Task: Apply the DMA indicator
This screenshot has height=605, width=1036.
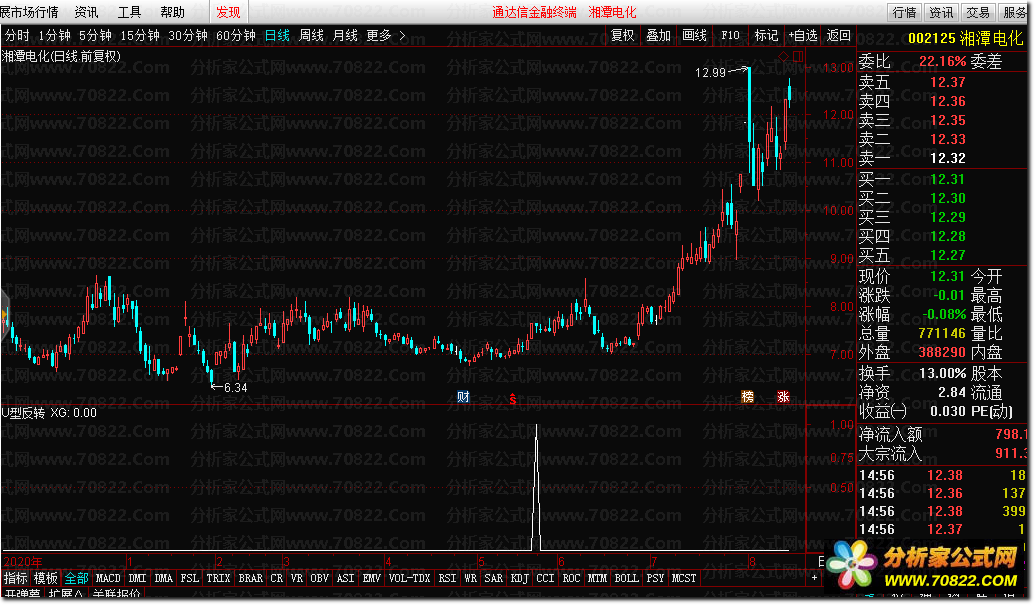Action: click(x=163, y=579)
